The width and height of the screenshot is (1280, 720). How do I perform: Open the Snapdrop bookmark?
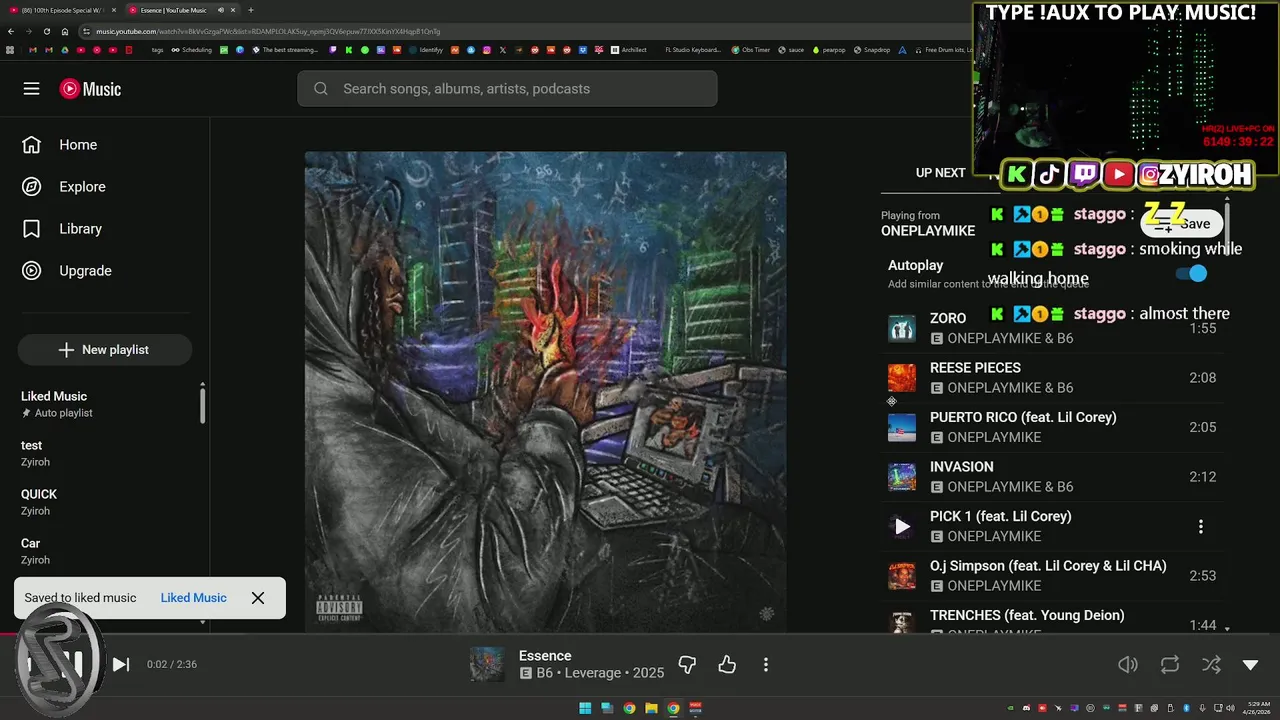click(x=871, y=50)
